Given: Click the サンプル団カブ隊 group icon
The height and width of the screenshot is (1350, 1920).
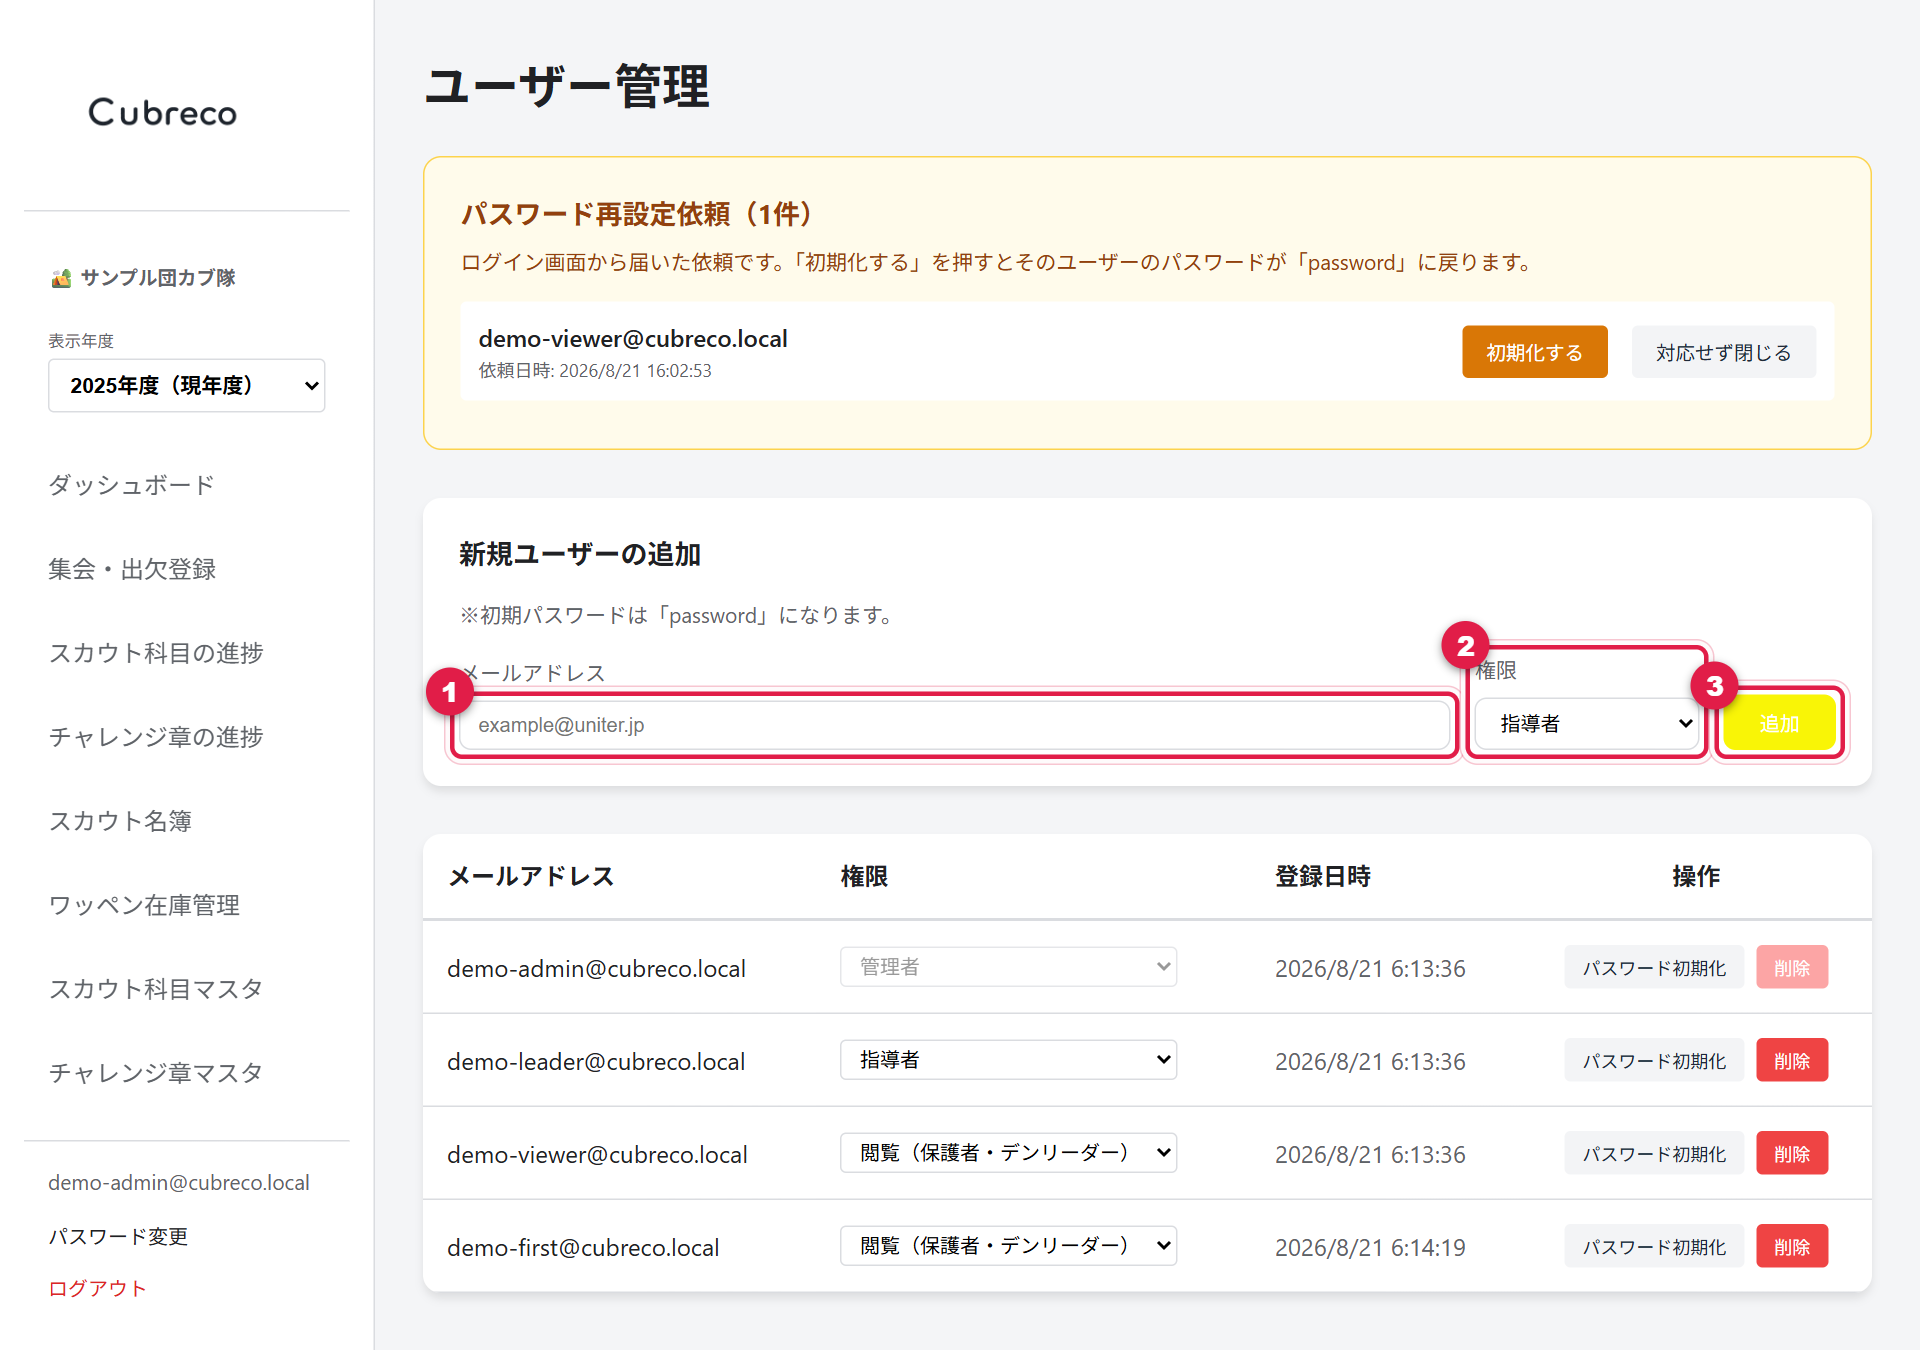Looking at the screenshot, I should point(61,278).
